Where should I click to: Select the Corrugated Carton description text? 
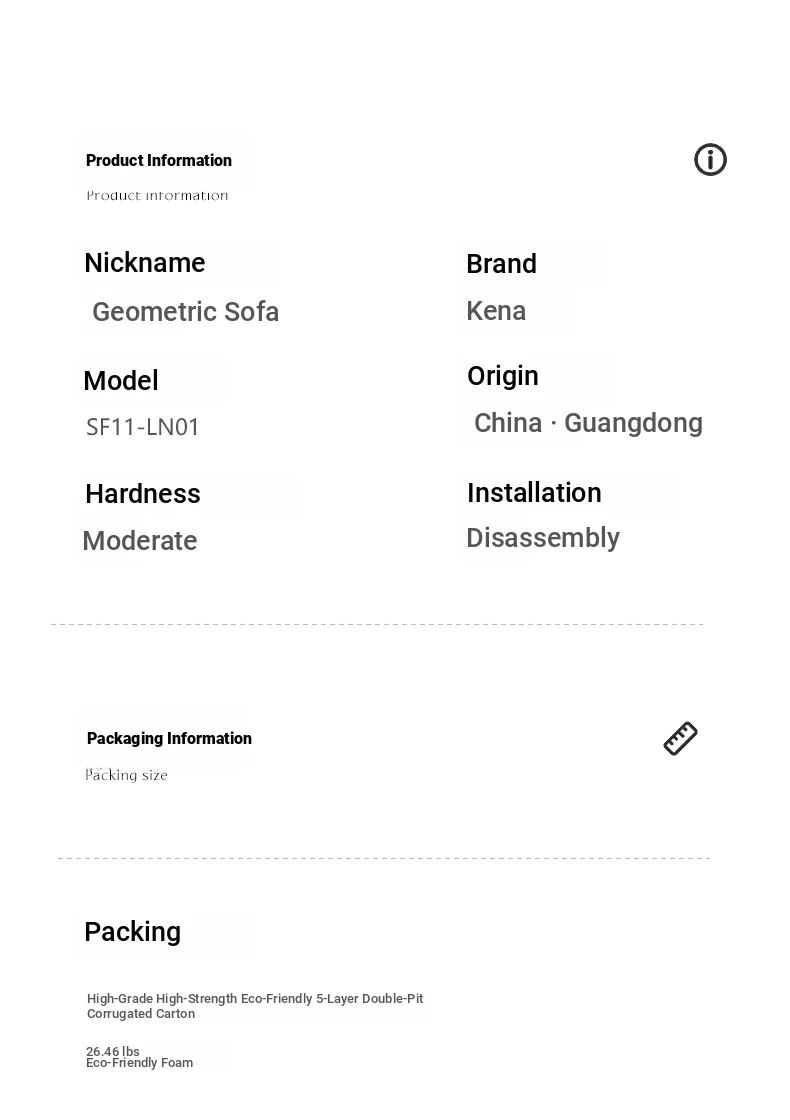(x=255, y=1006)
